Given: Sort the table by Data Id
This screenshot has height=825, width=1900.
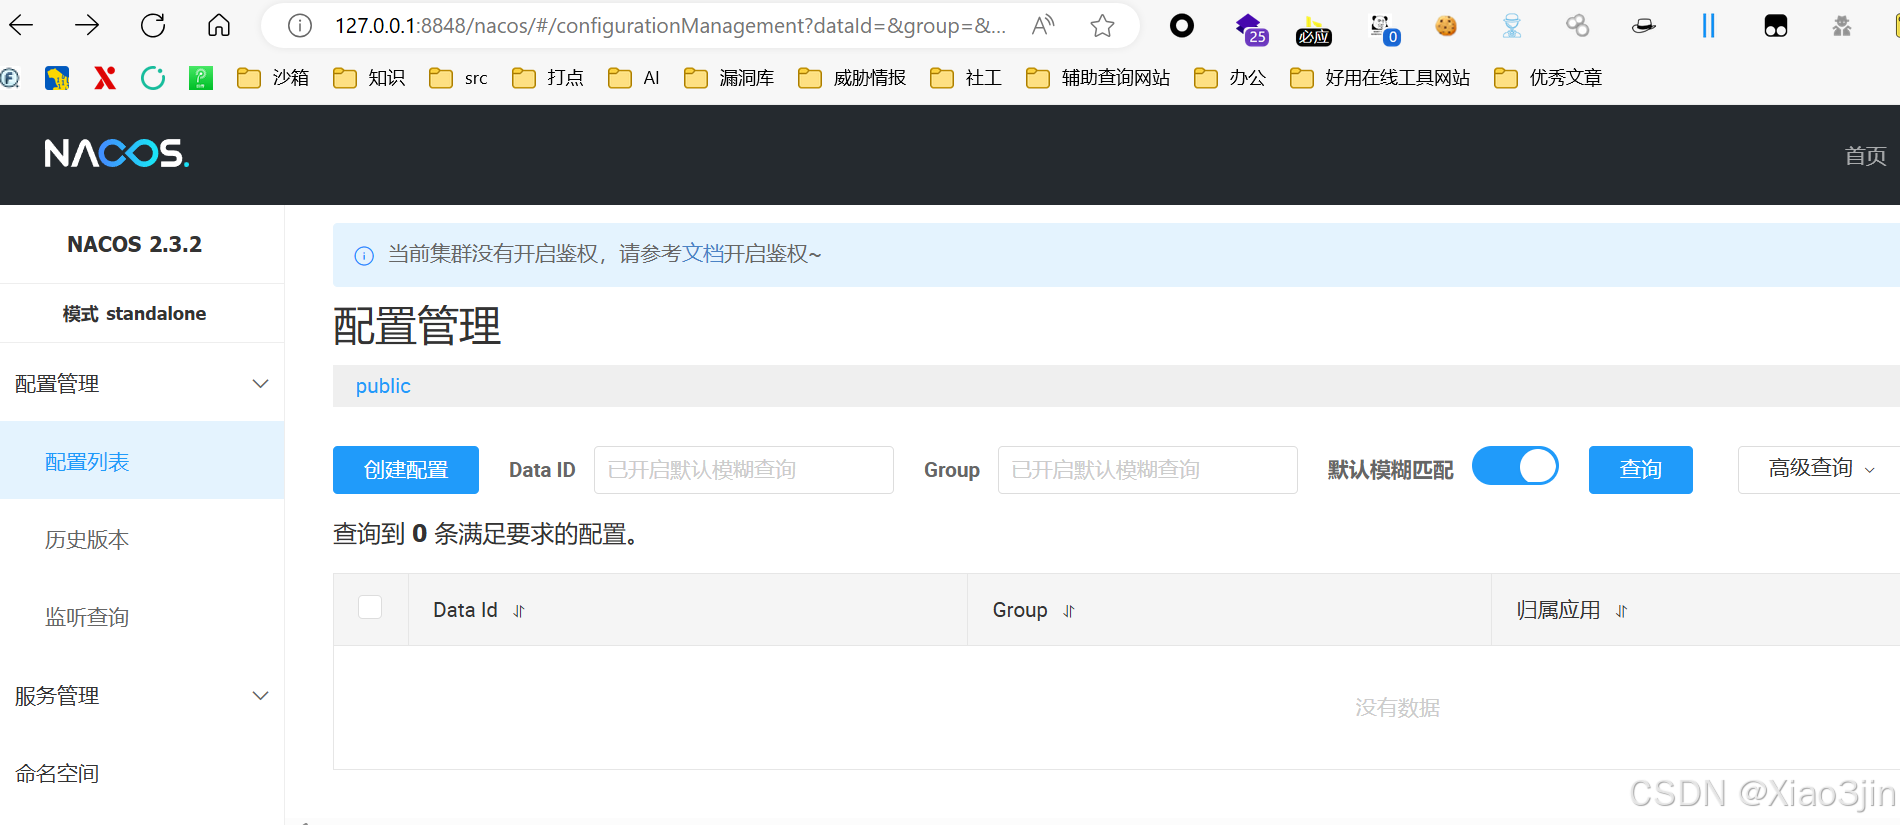Looking at the screenshot, I should [x=519, y=611].
